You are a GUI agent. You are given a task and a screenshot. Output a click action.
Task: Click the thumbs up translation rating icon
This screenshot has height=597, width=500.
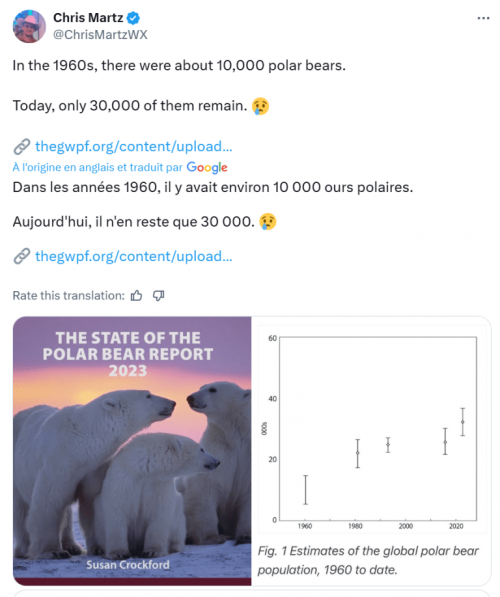point(136,296)
